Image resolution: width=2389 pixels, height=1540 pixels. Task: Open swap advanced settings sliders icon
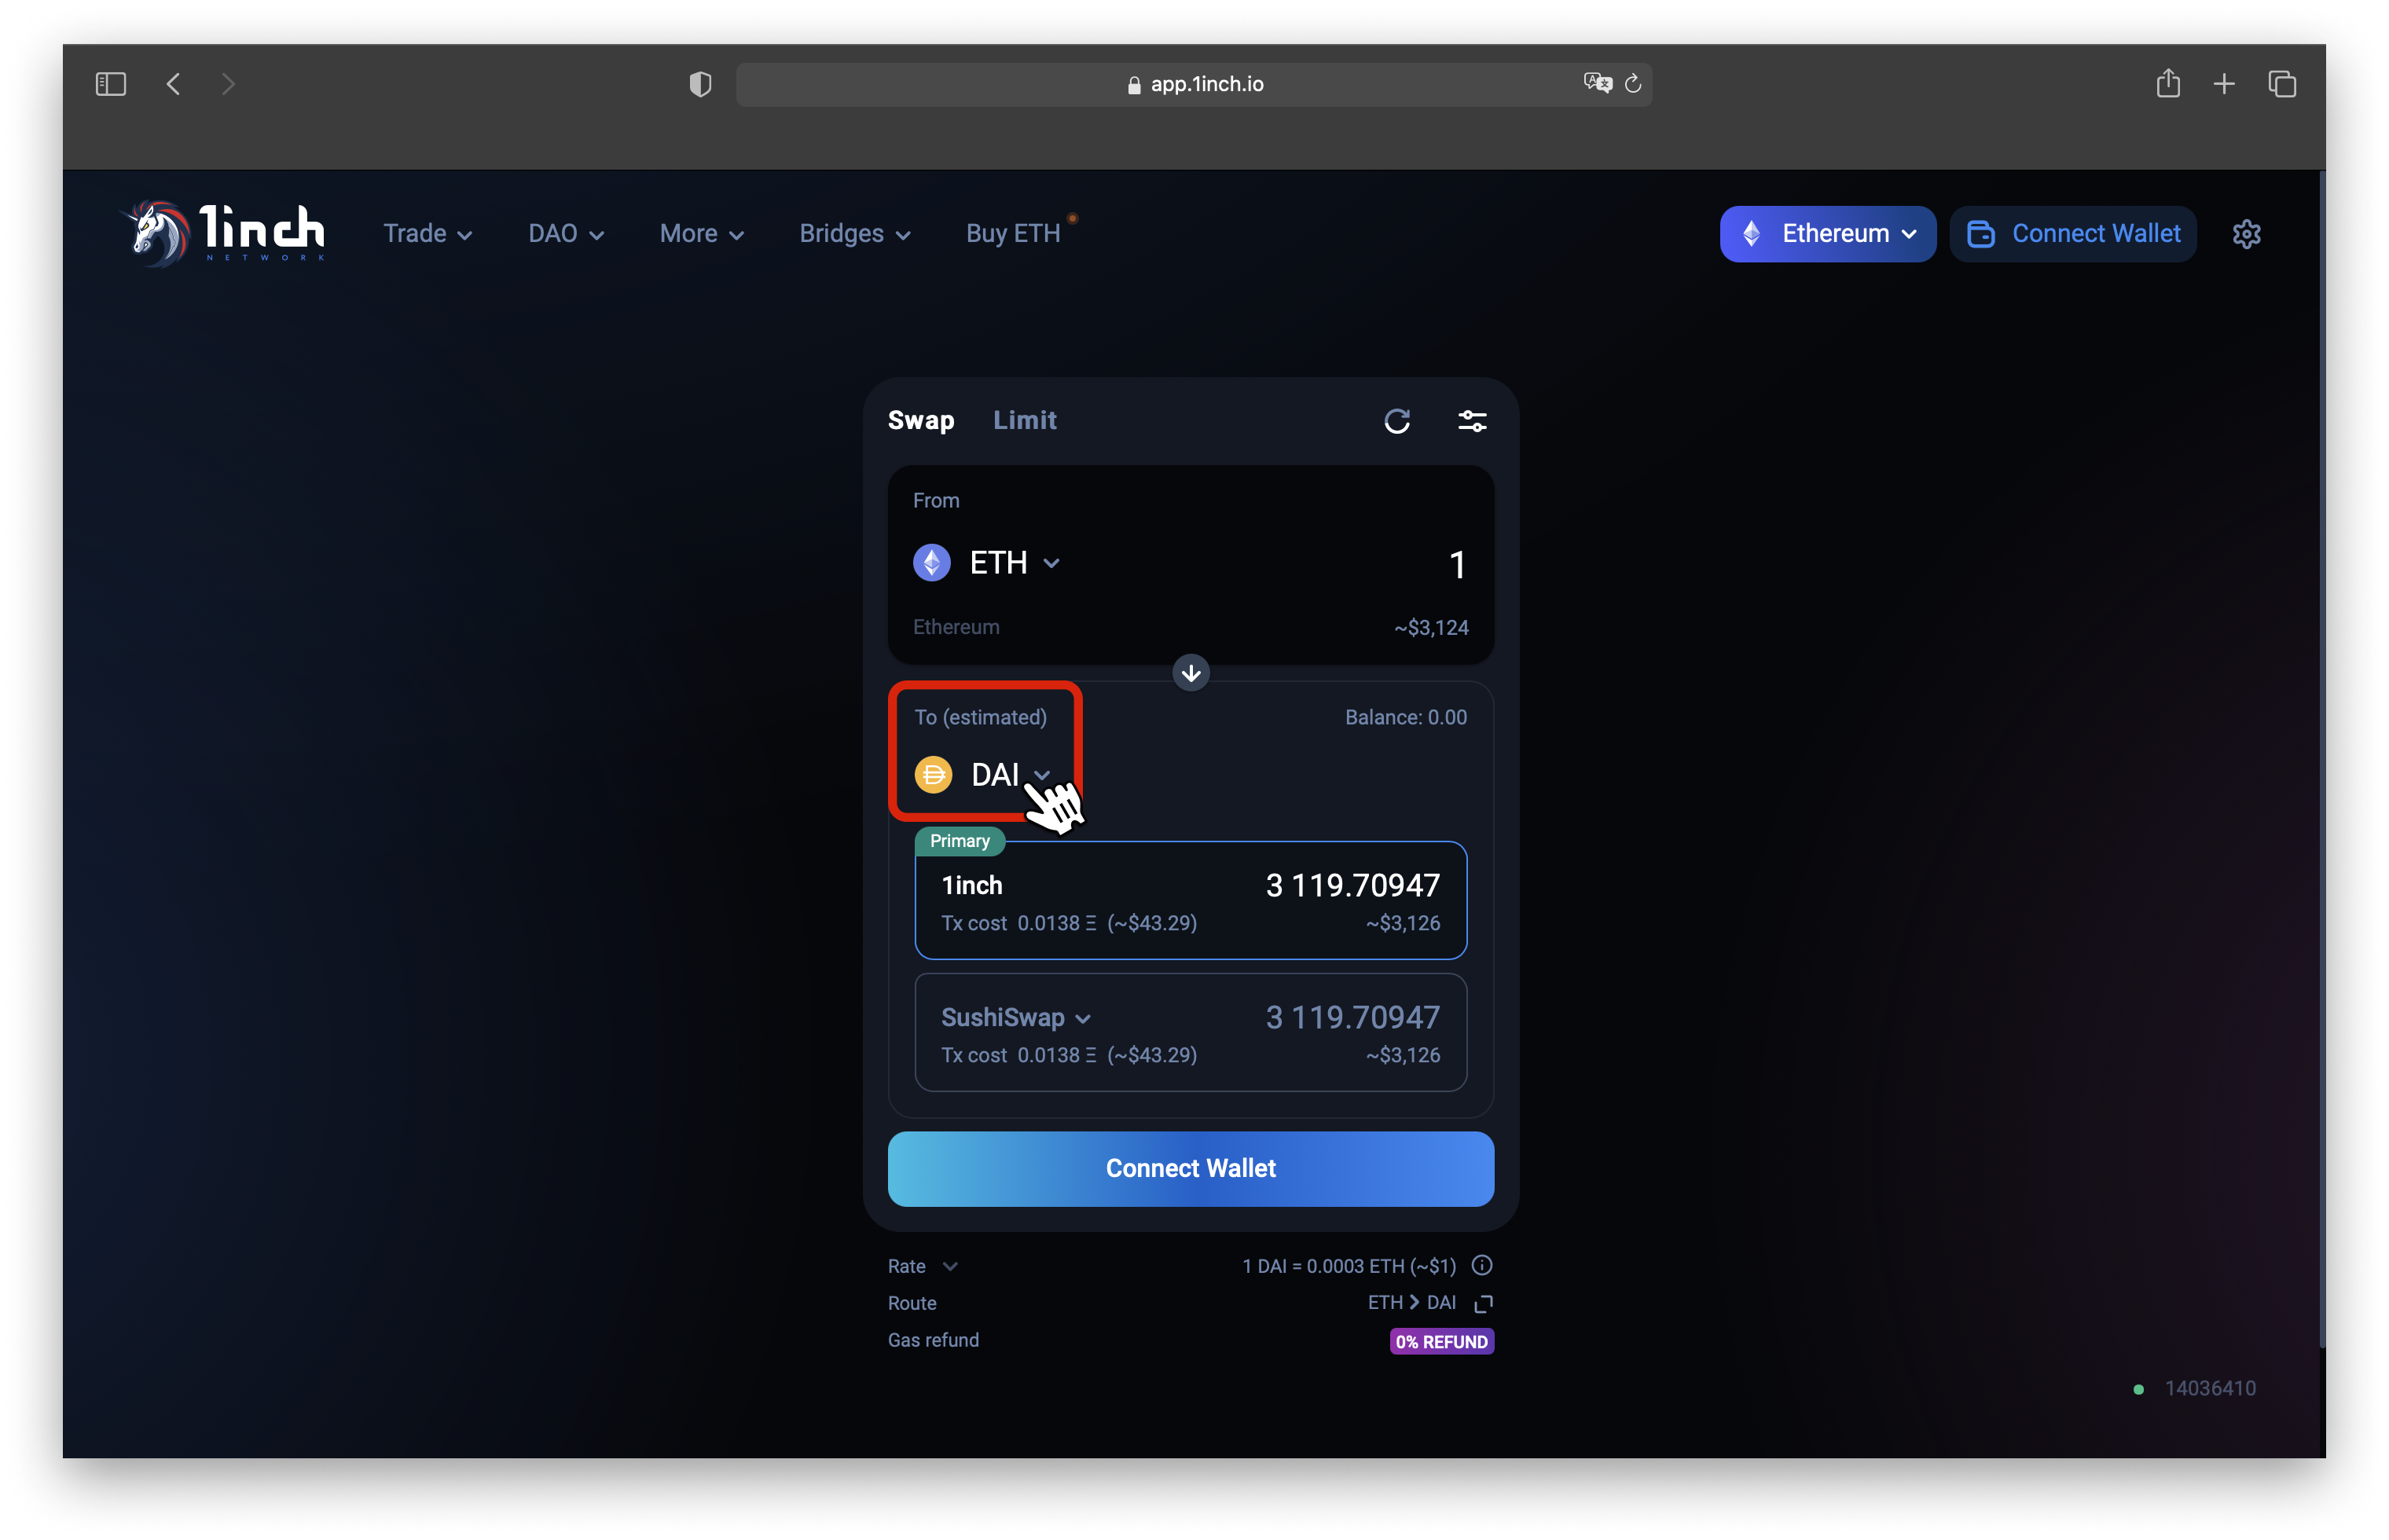pyautogui.click(x=1472, y=421)
